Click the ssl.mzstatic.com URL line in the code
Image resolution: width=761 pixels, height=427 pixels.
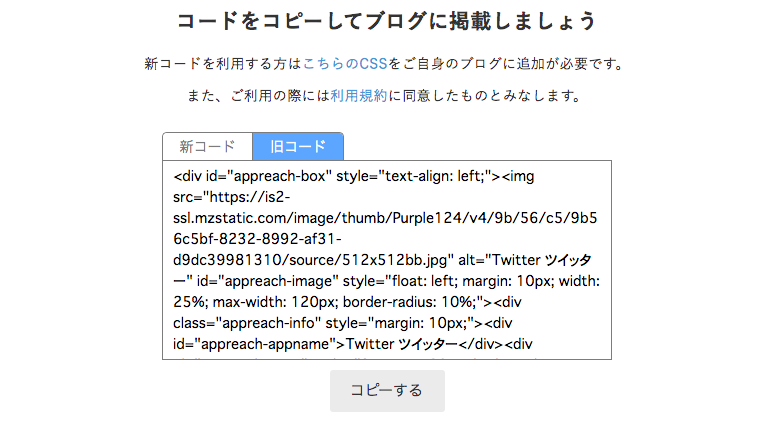click(385, 218)
